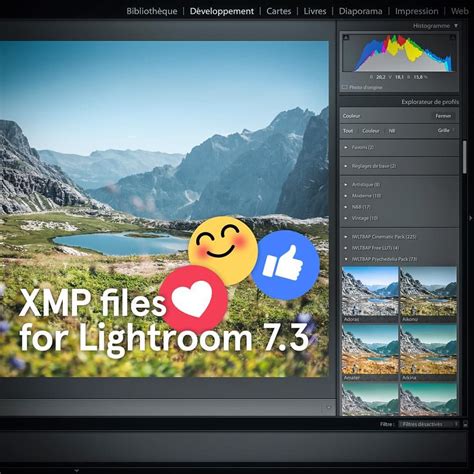This screenshot has width=474, height=474.
Task: Open the Grille view dropdown
Action: [446, 130]
